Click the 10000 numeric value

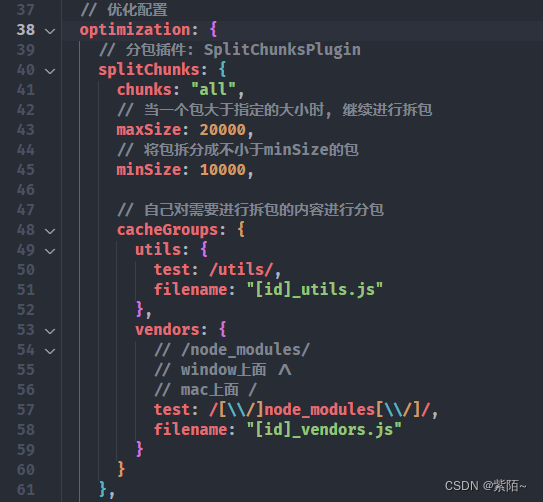(223, 170)
